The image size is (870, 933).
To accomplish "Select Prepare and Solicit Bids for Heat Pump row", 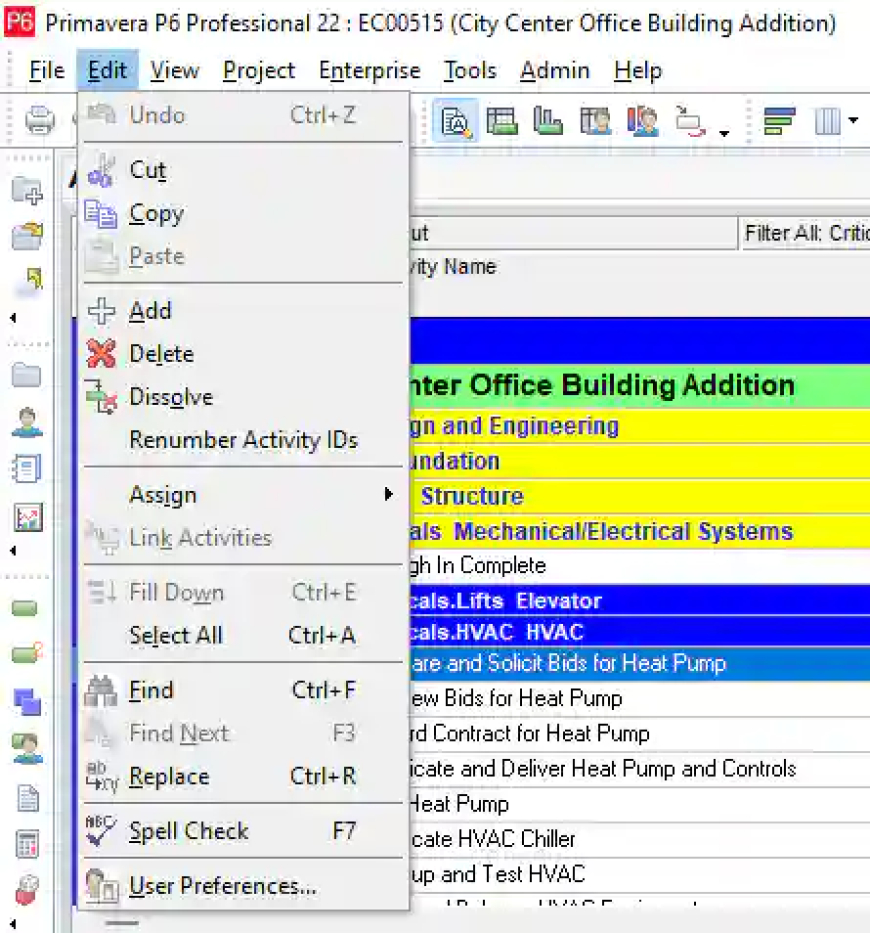I will [640, 664].
